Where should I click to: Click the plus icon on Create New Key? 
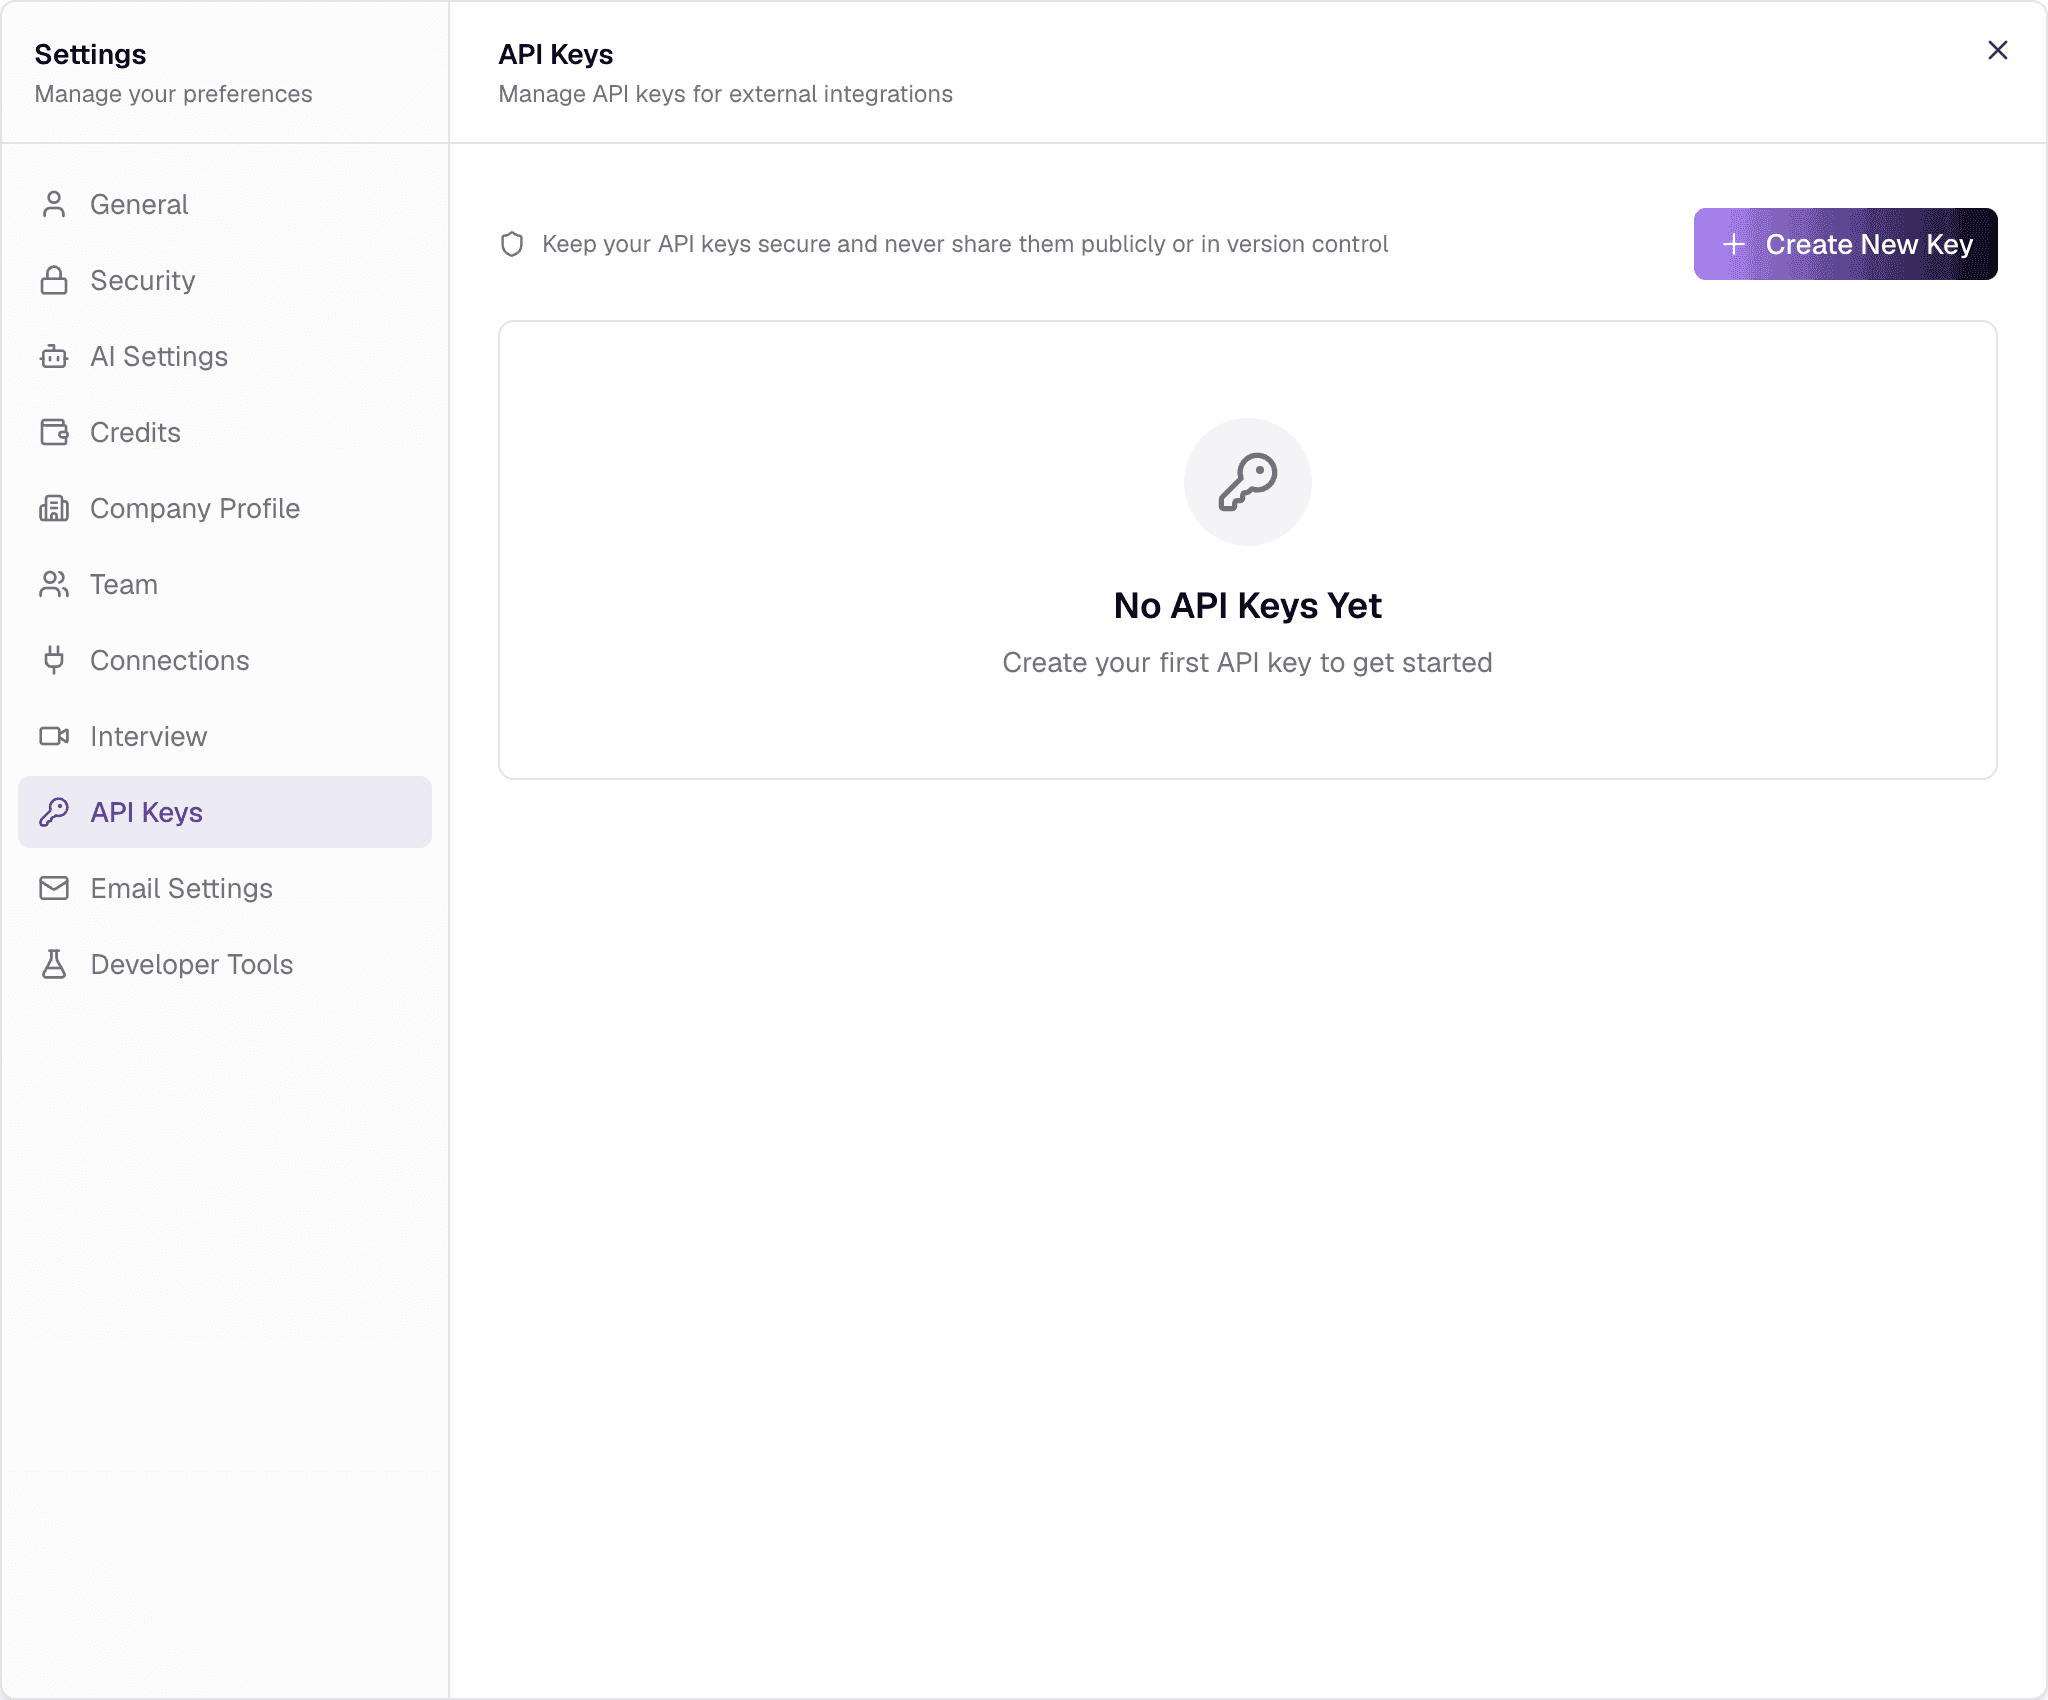point(1734,244)
